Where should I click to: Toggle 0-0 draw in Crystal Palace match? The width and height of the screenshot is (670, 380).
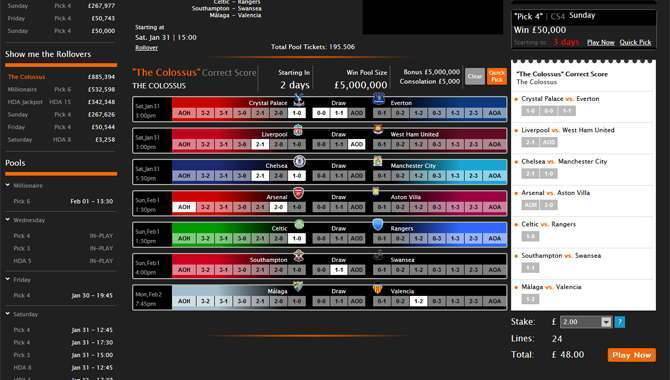[321, 113]
